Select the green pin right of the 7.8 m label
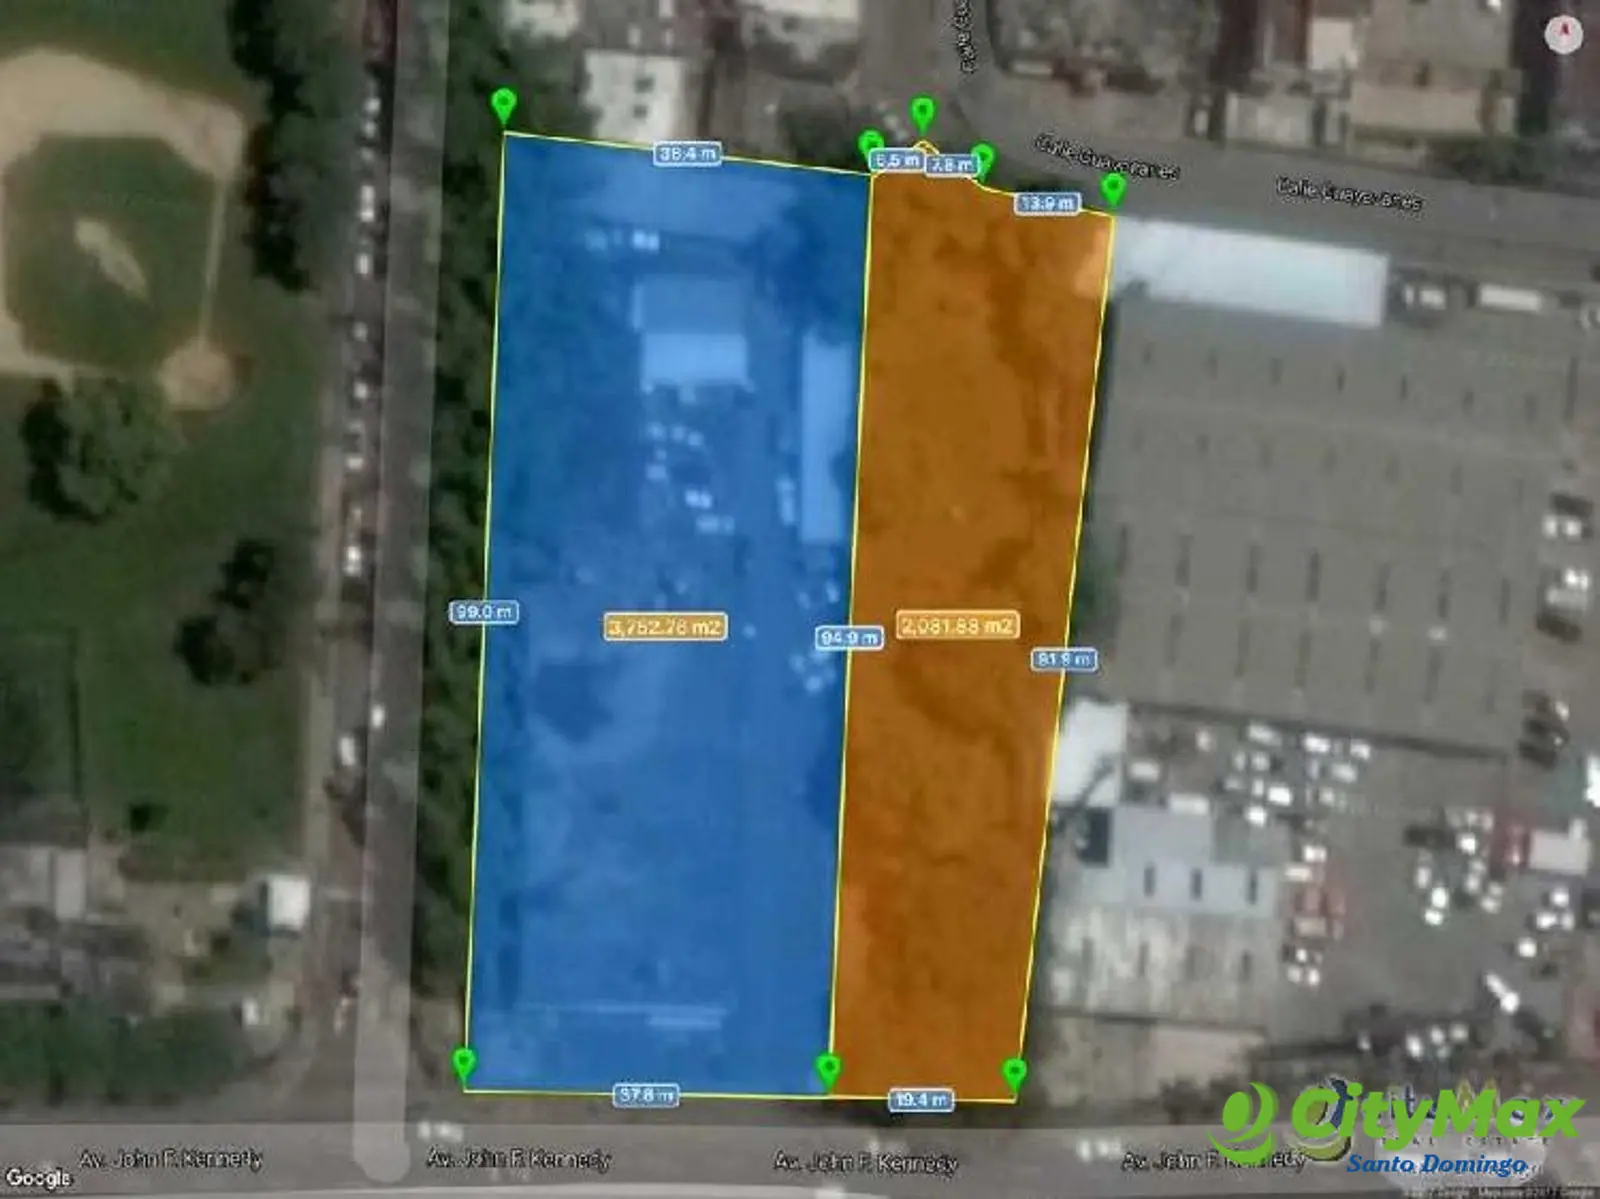The image size is (1600, 1199). [983, 159]
